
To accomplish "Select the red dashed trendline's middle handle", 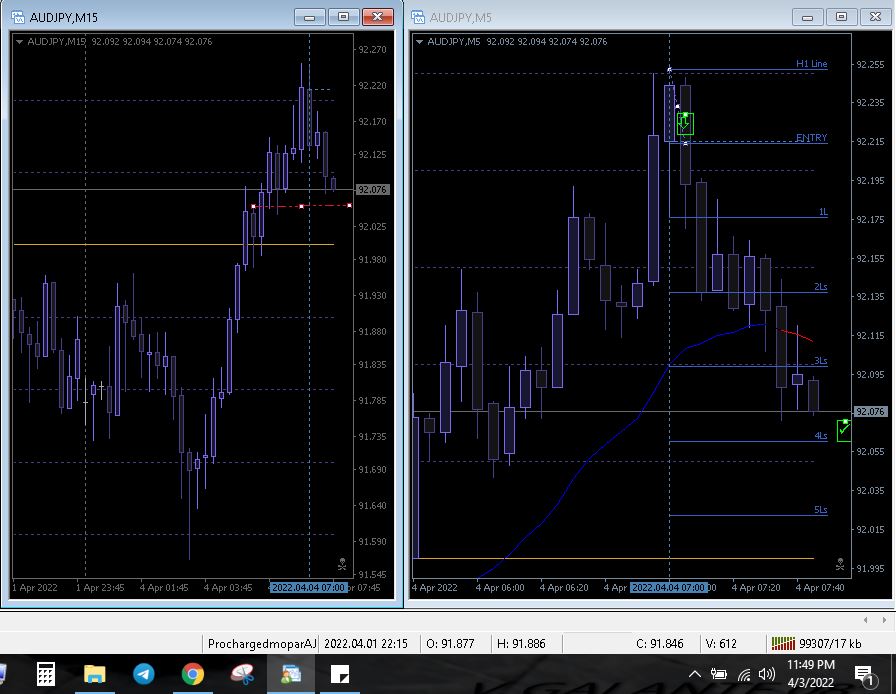I will [302, 206].
